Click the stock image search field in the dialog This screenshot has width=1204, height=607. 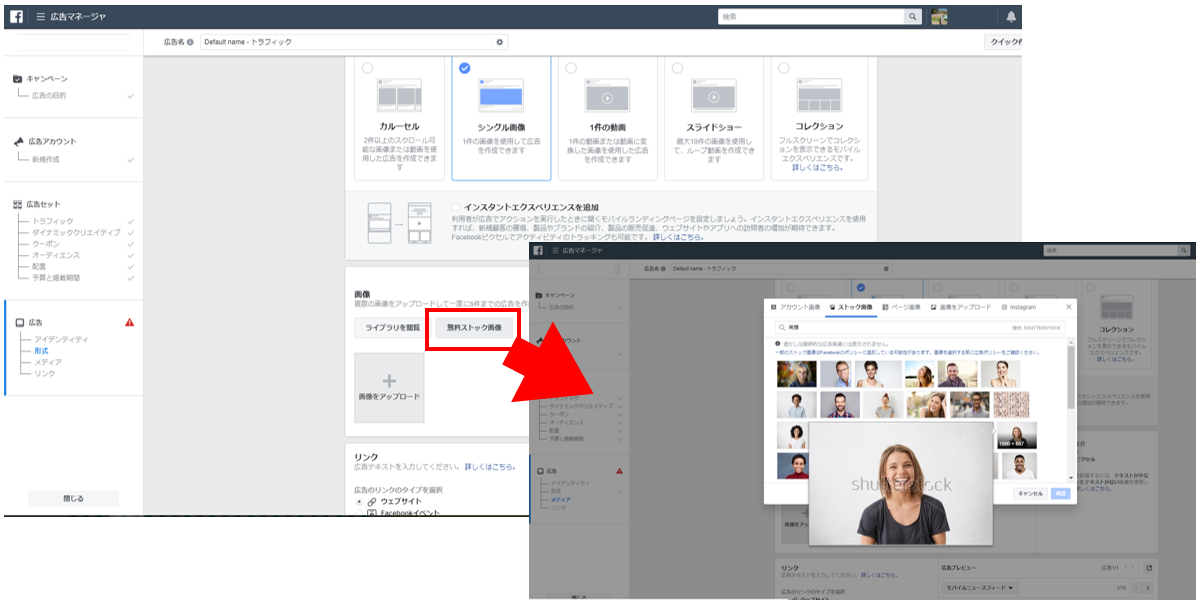[920, 327]
